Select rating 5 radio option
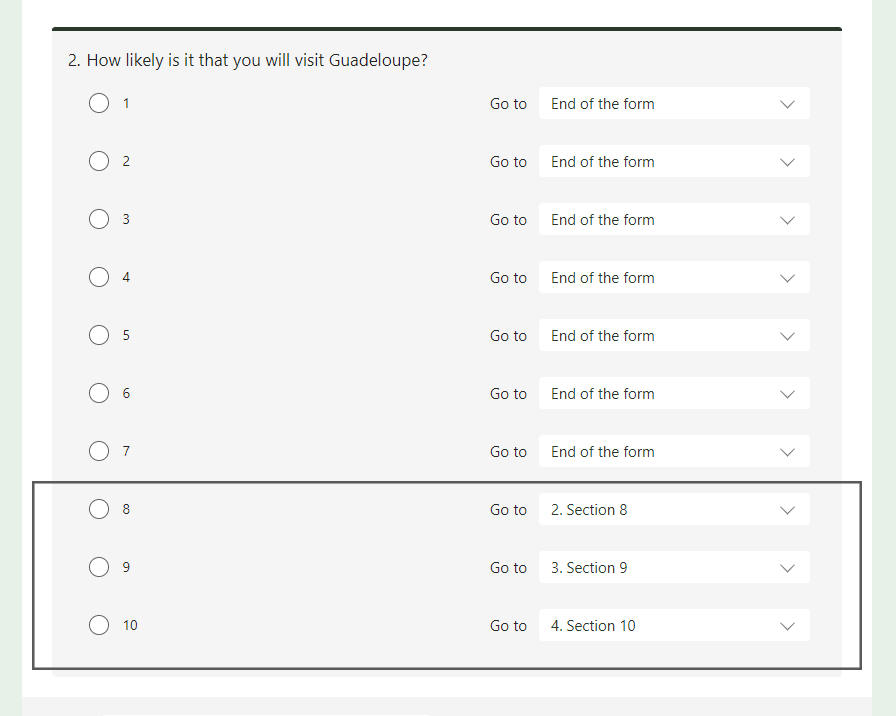 [x=99, y=335]
